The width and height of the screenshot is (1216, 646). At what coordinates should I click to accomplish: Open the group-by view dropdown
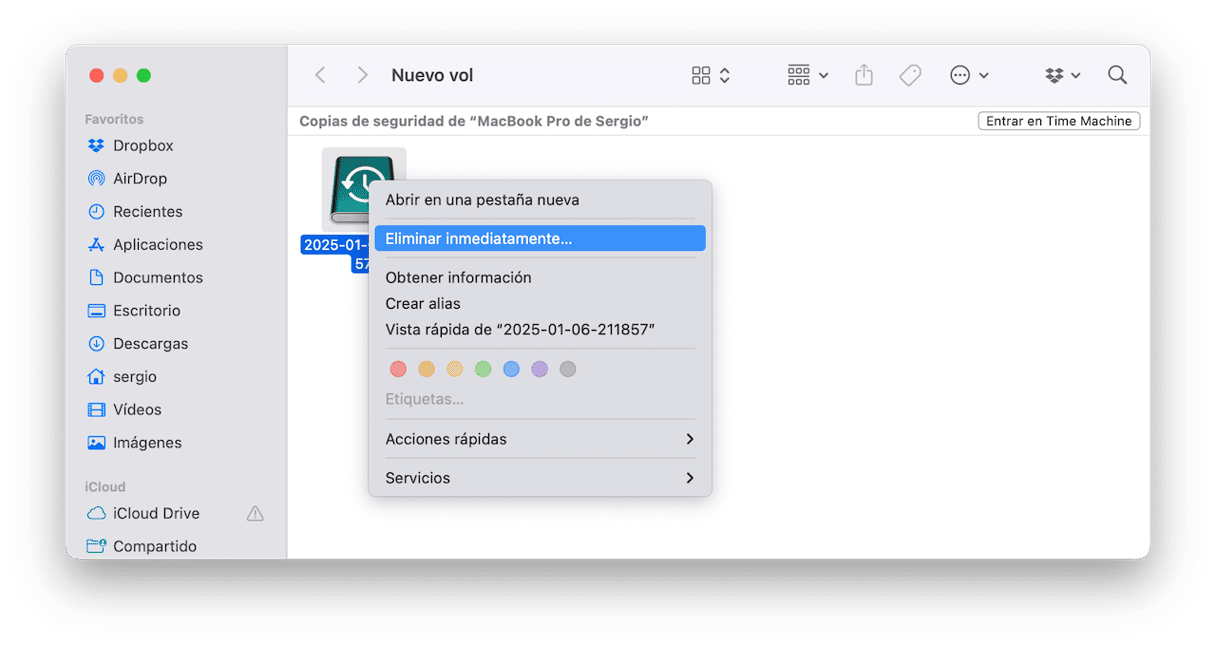click(x=807, y=75)
